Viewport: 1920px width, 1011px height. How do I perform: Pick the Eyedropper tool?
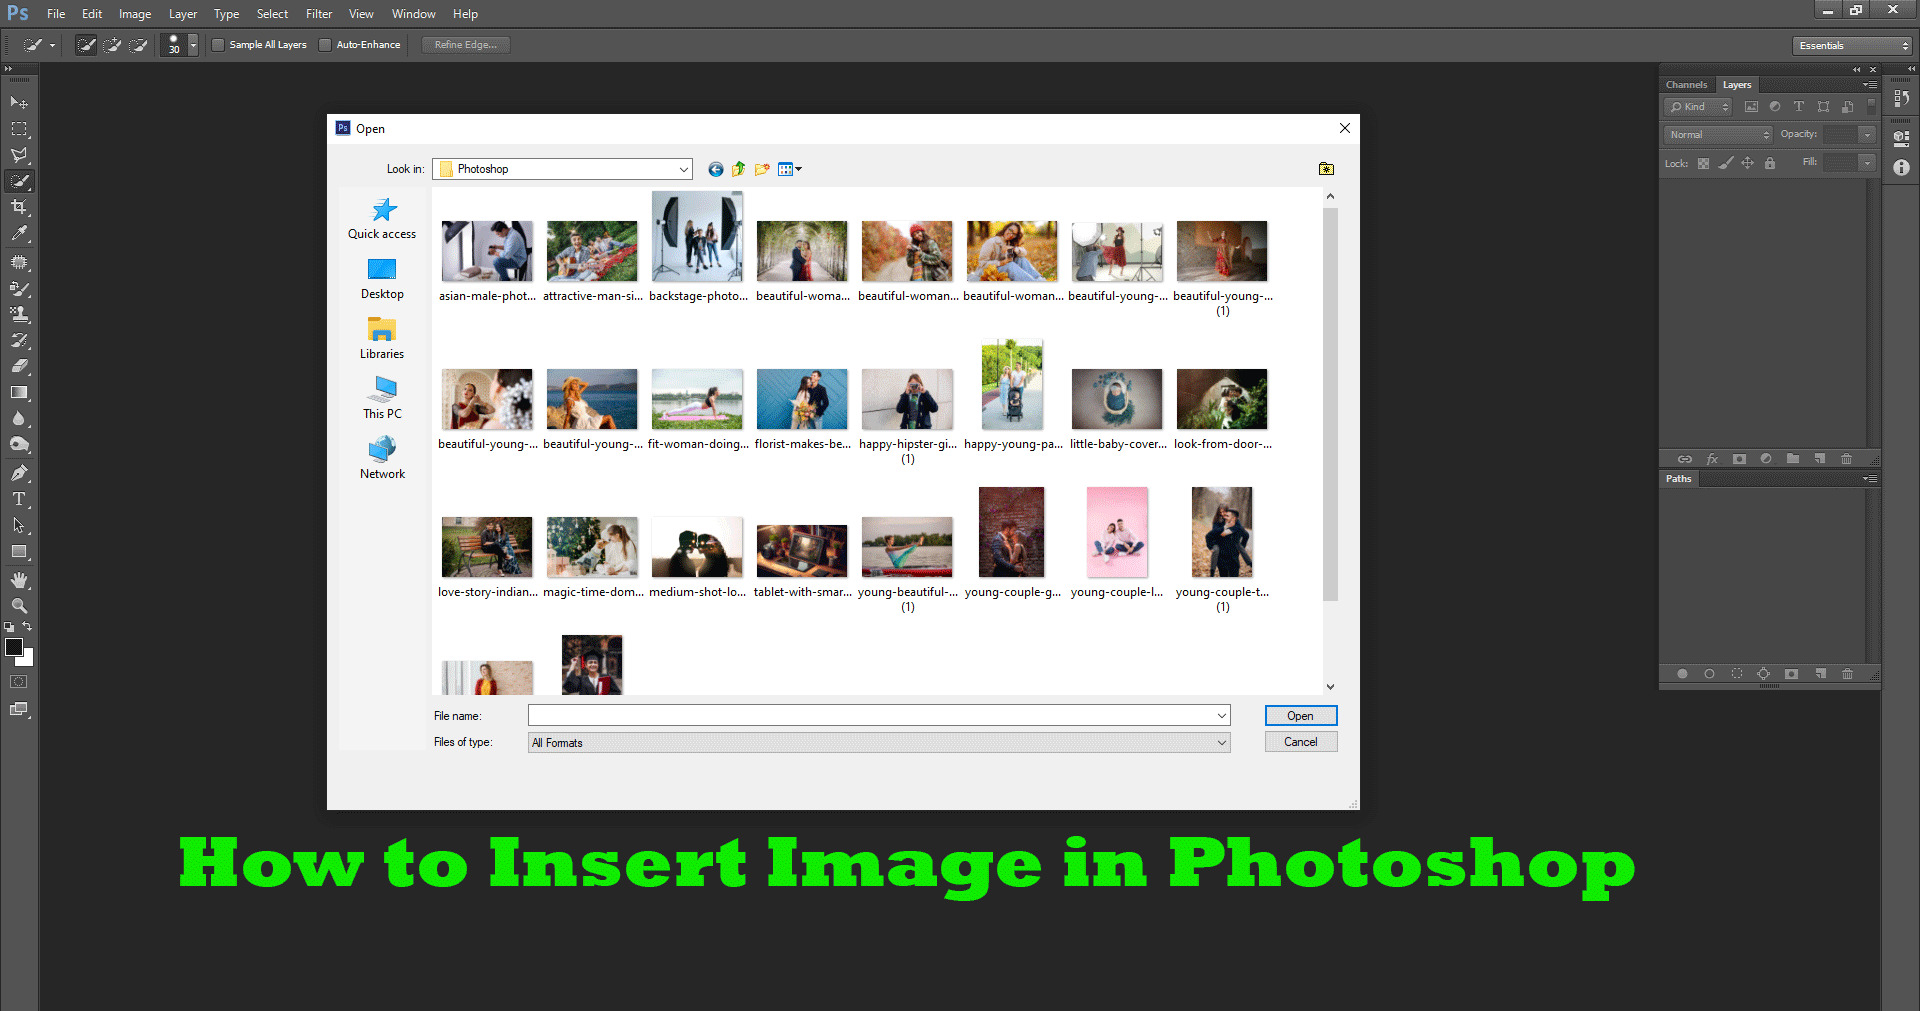18,233
